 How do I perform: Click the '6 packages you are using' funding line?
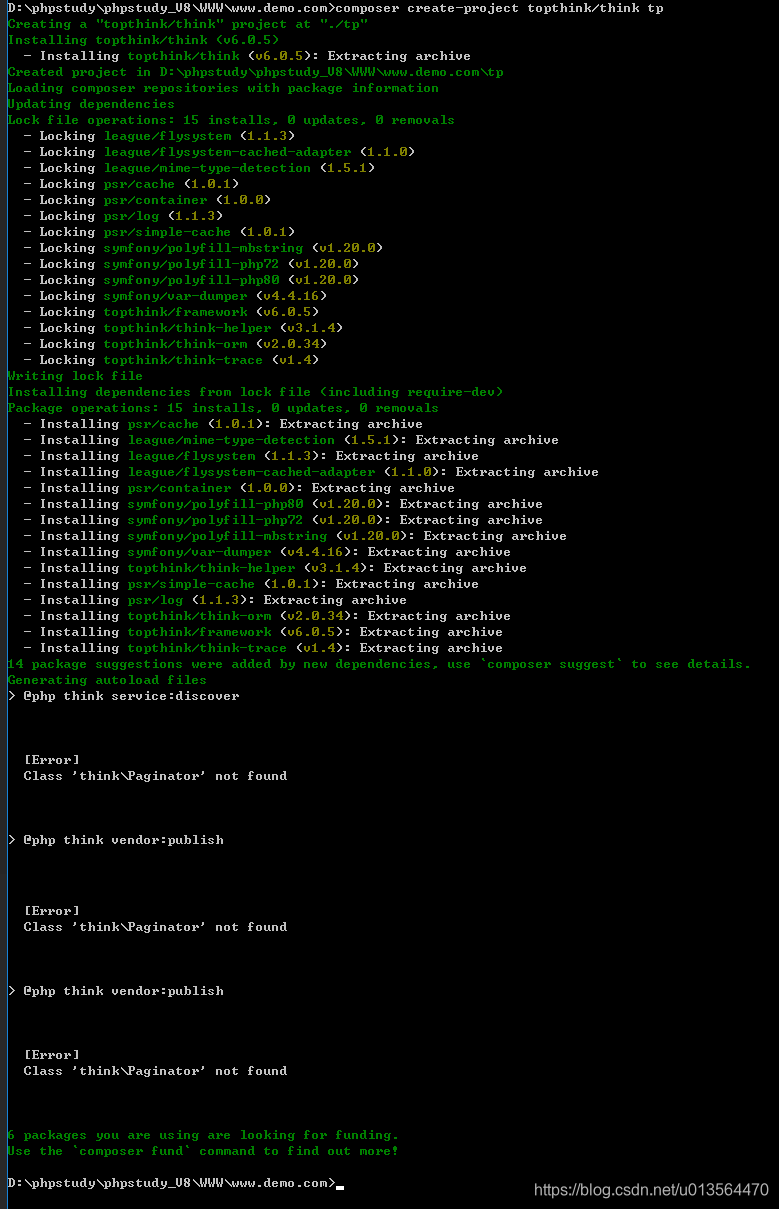203,1135
